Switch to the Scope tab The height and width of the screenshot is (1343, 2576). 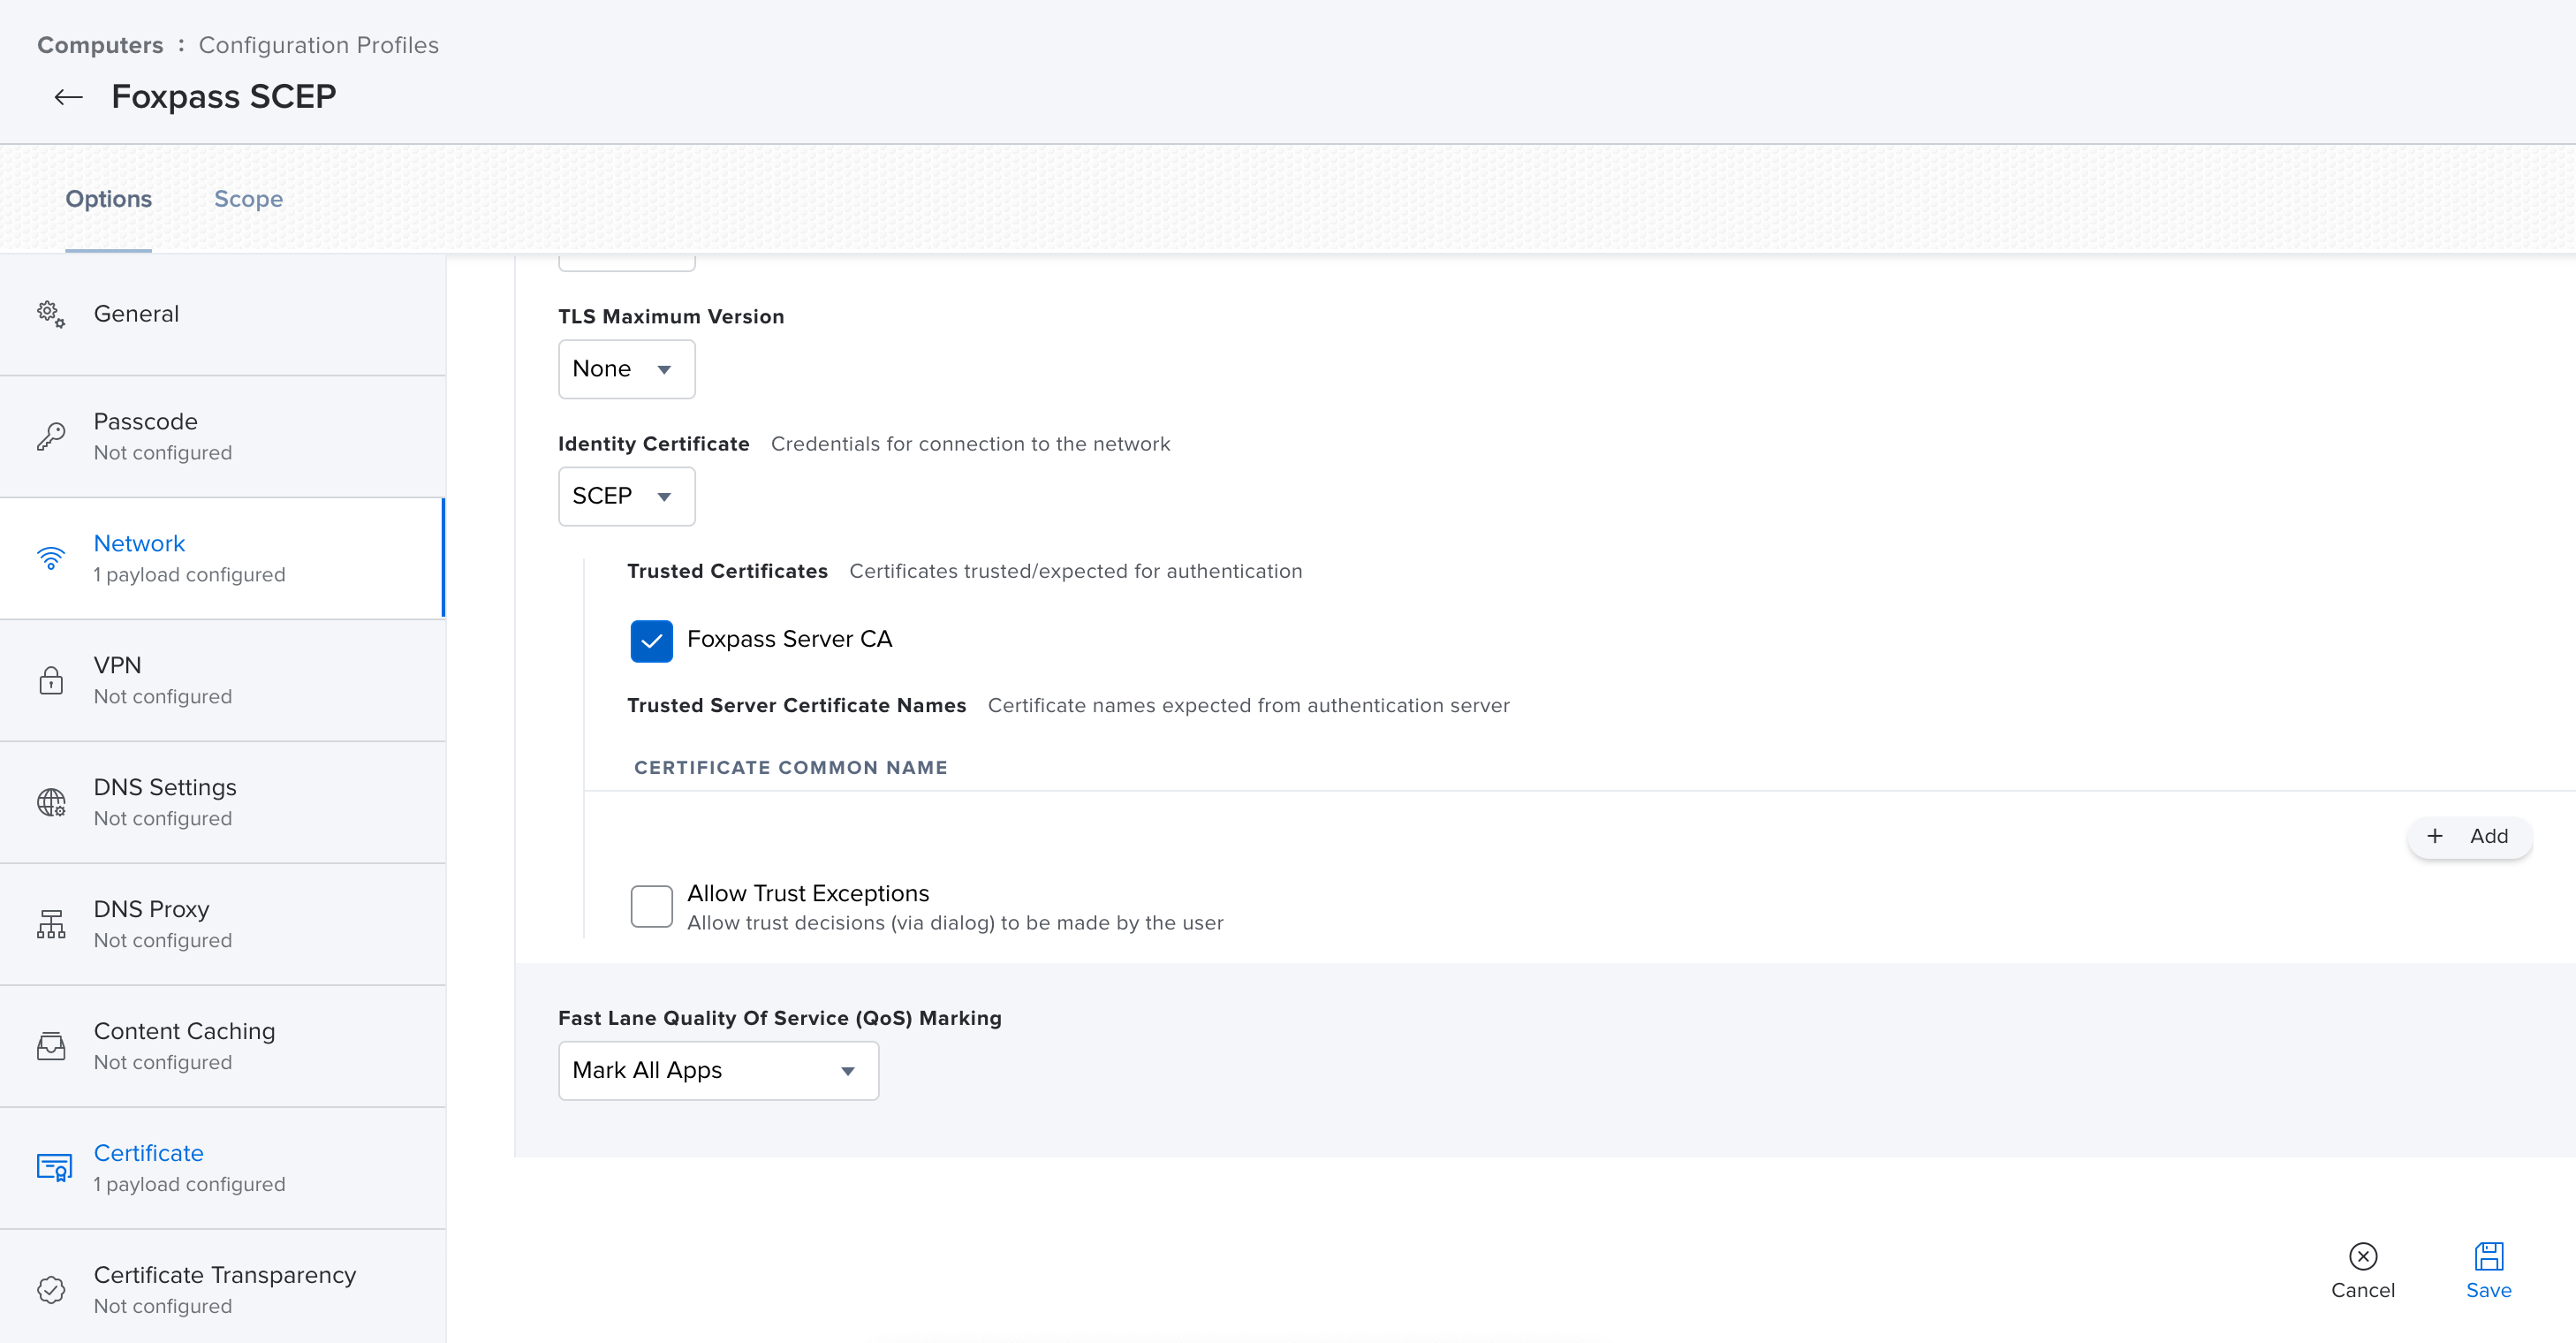point(248,199)
